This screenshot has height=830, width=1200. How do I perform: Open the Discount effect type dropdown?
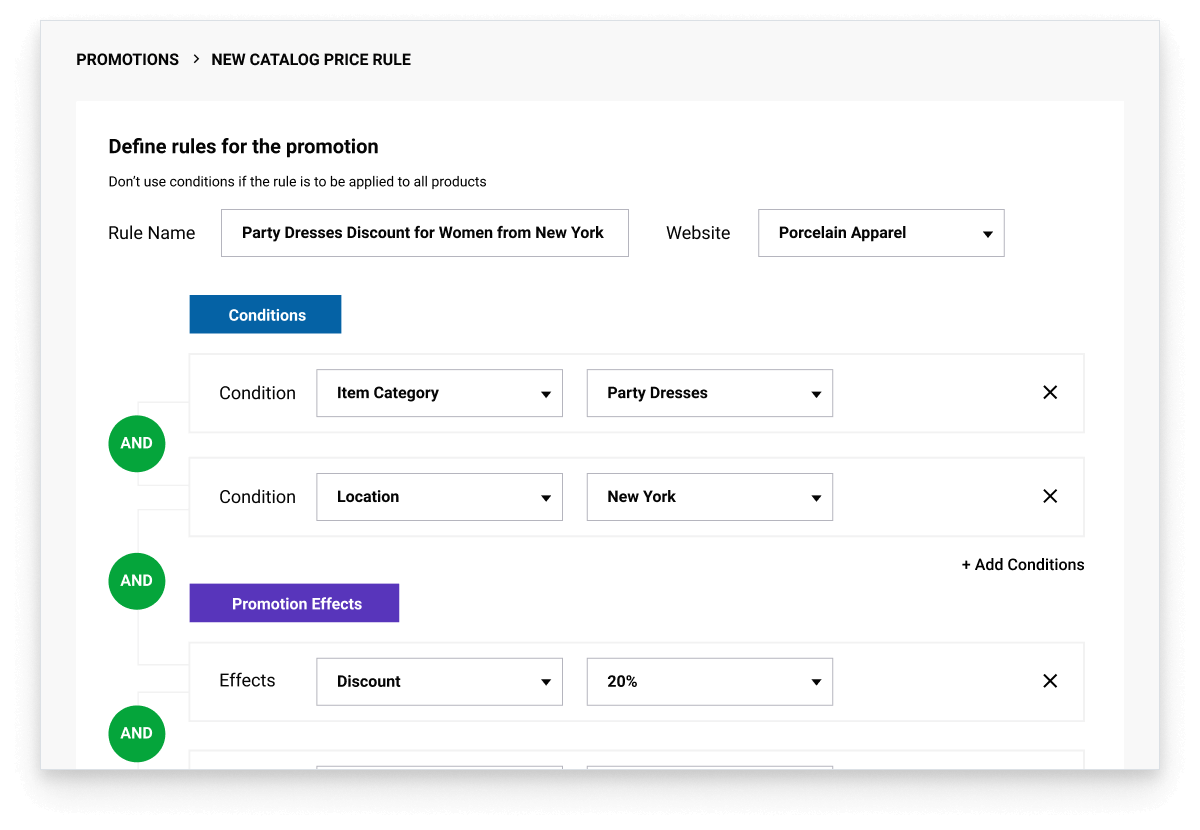click(439, 681)
